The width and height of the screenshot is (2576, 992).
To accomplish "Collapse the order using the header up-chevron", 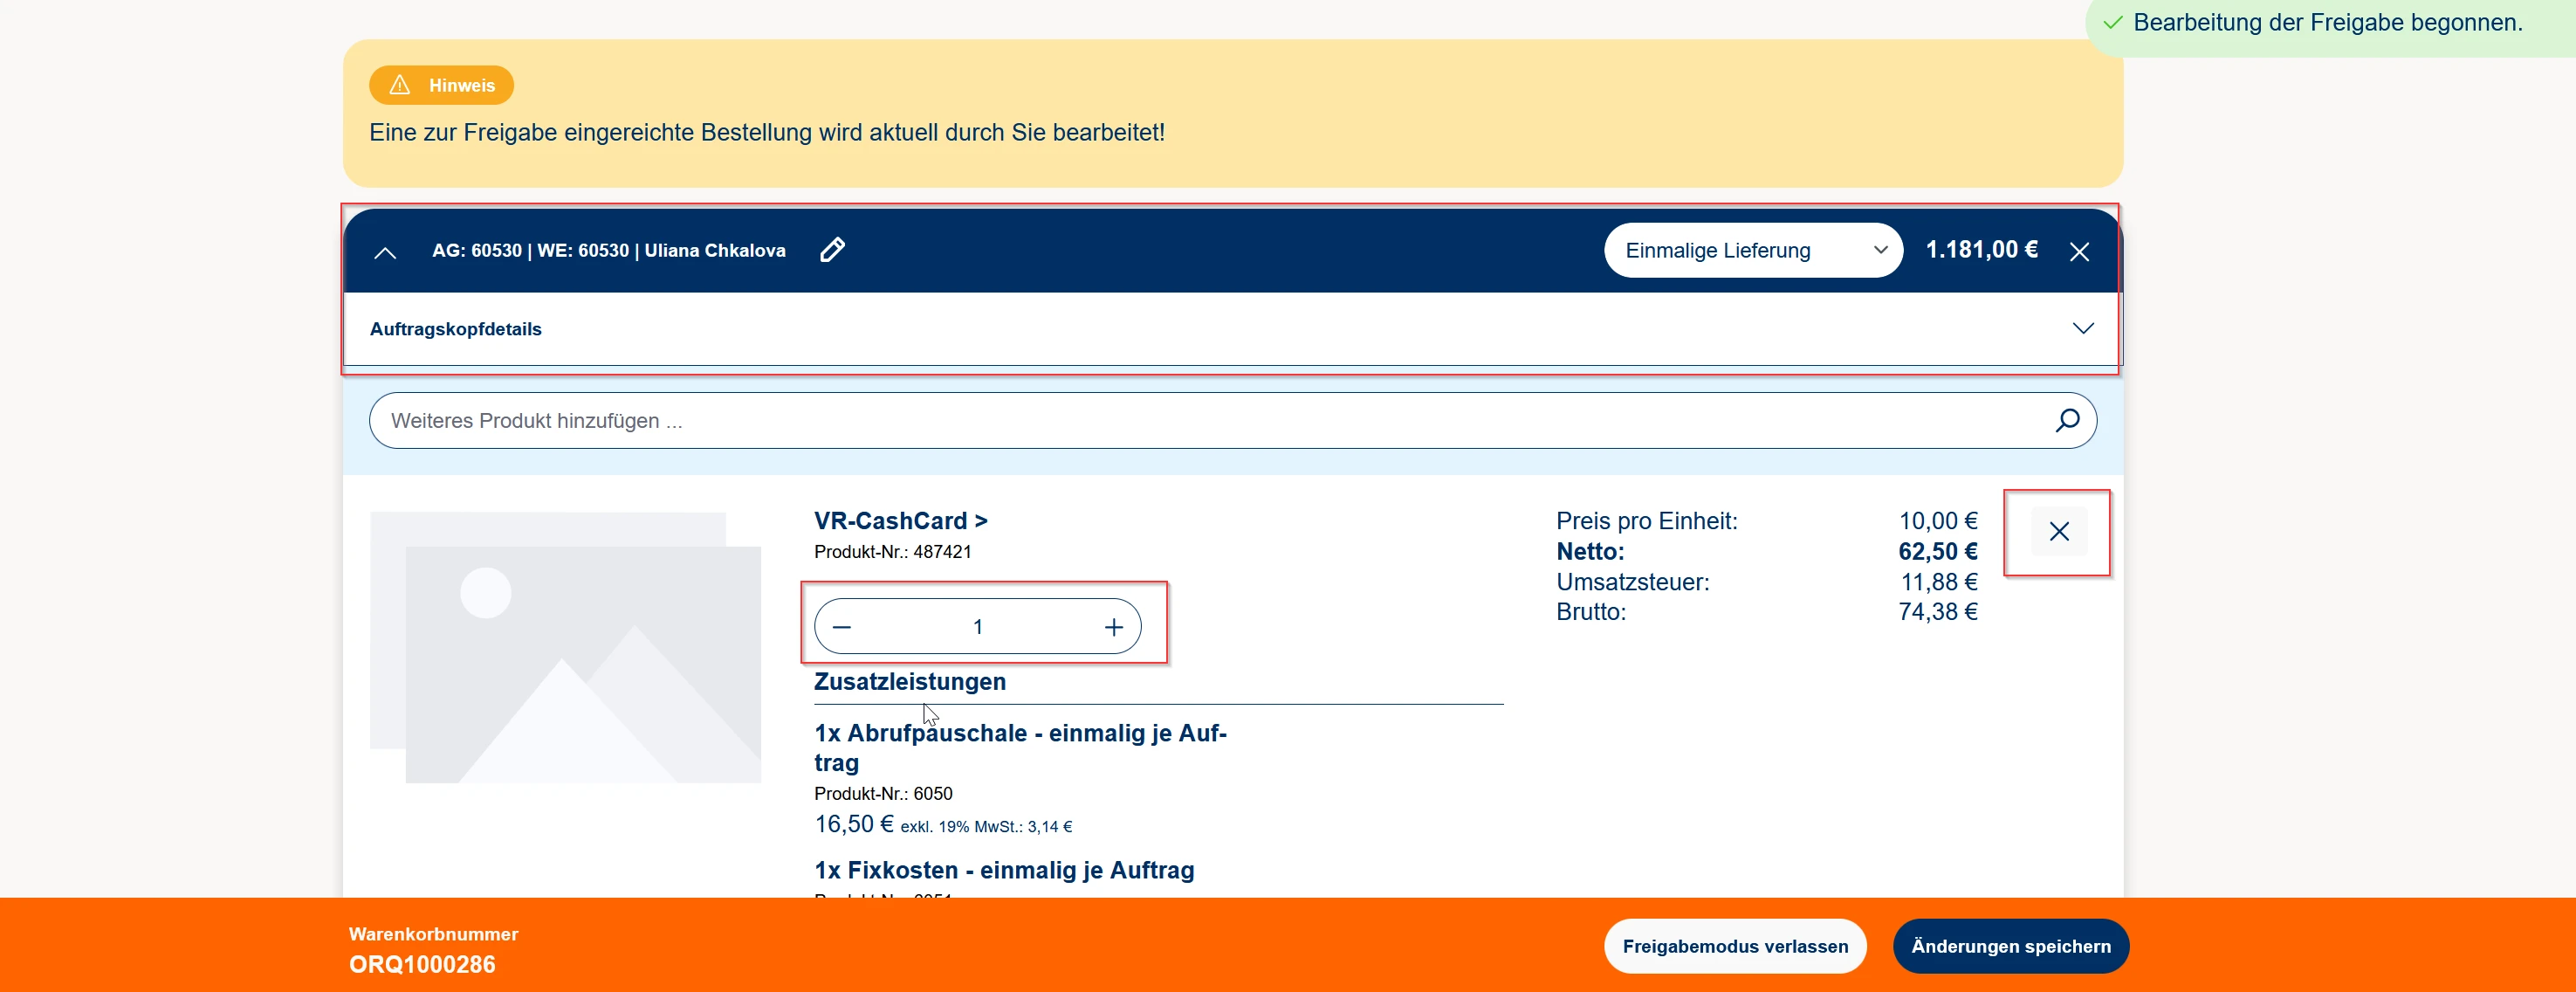I will (385, 253).
